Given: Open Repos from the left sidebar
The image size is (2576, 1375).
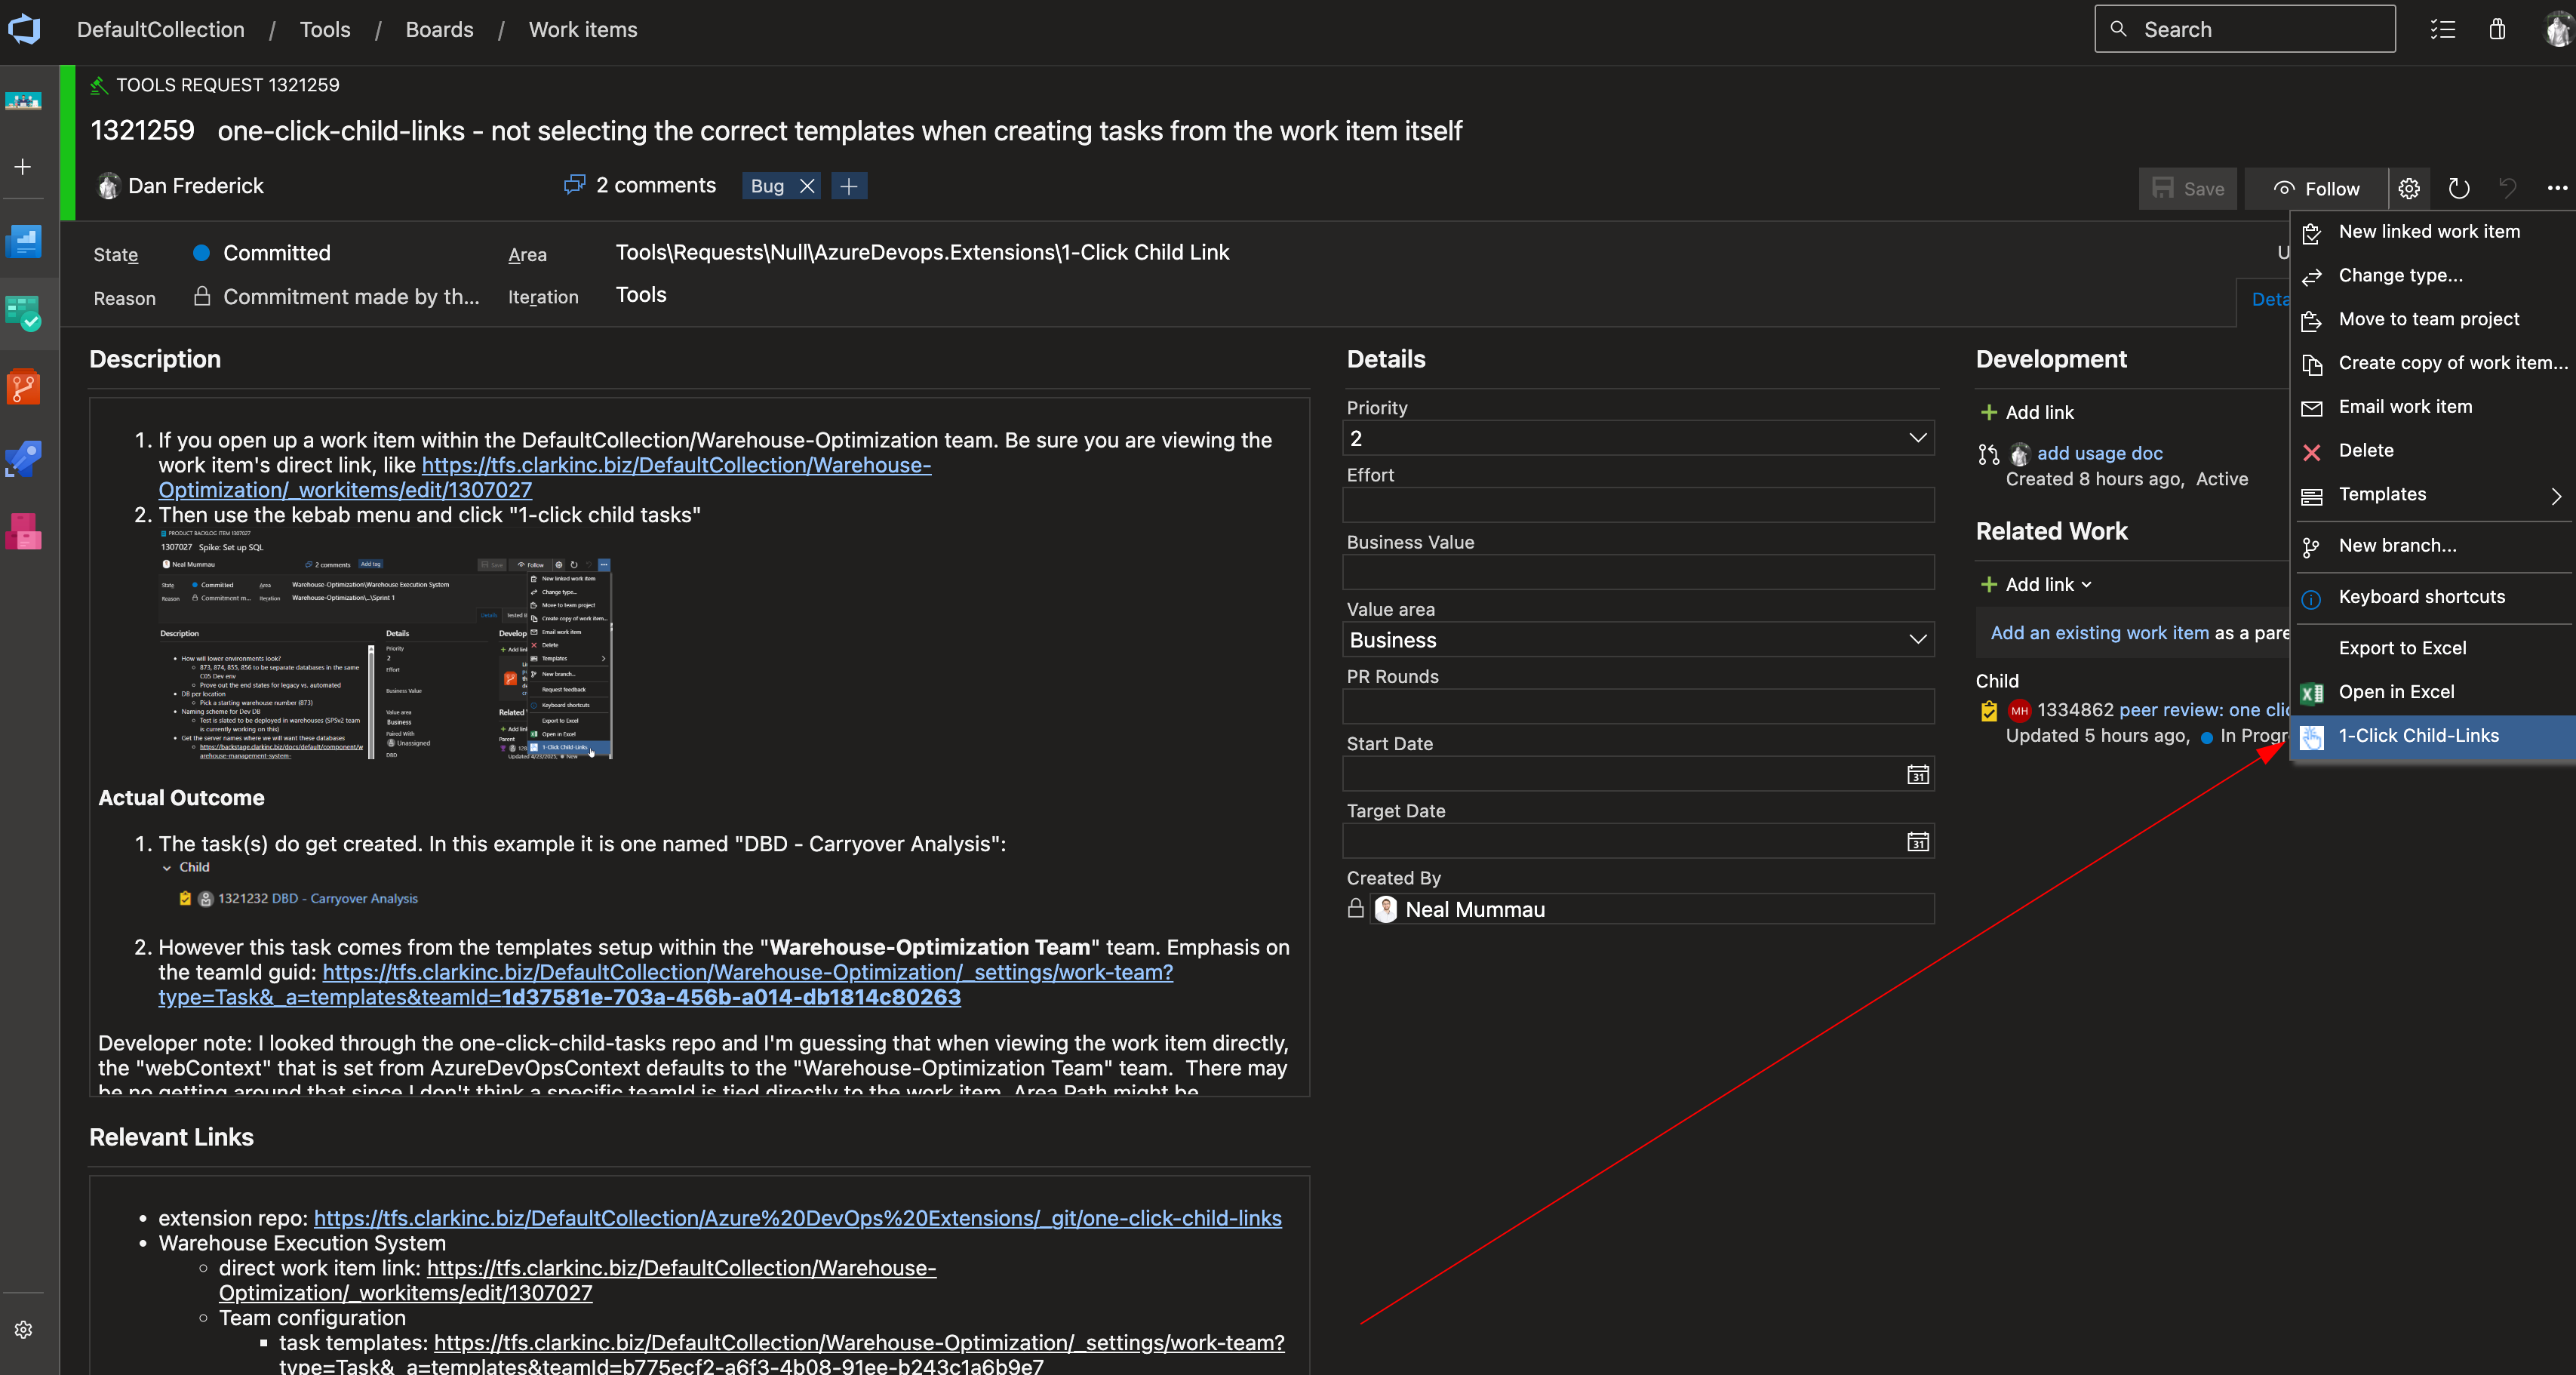Looking at the screenshot, I should coord(23,387).
